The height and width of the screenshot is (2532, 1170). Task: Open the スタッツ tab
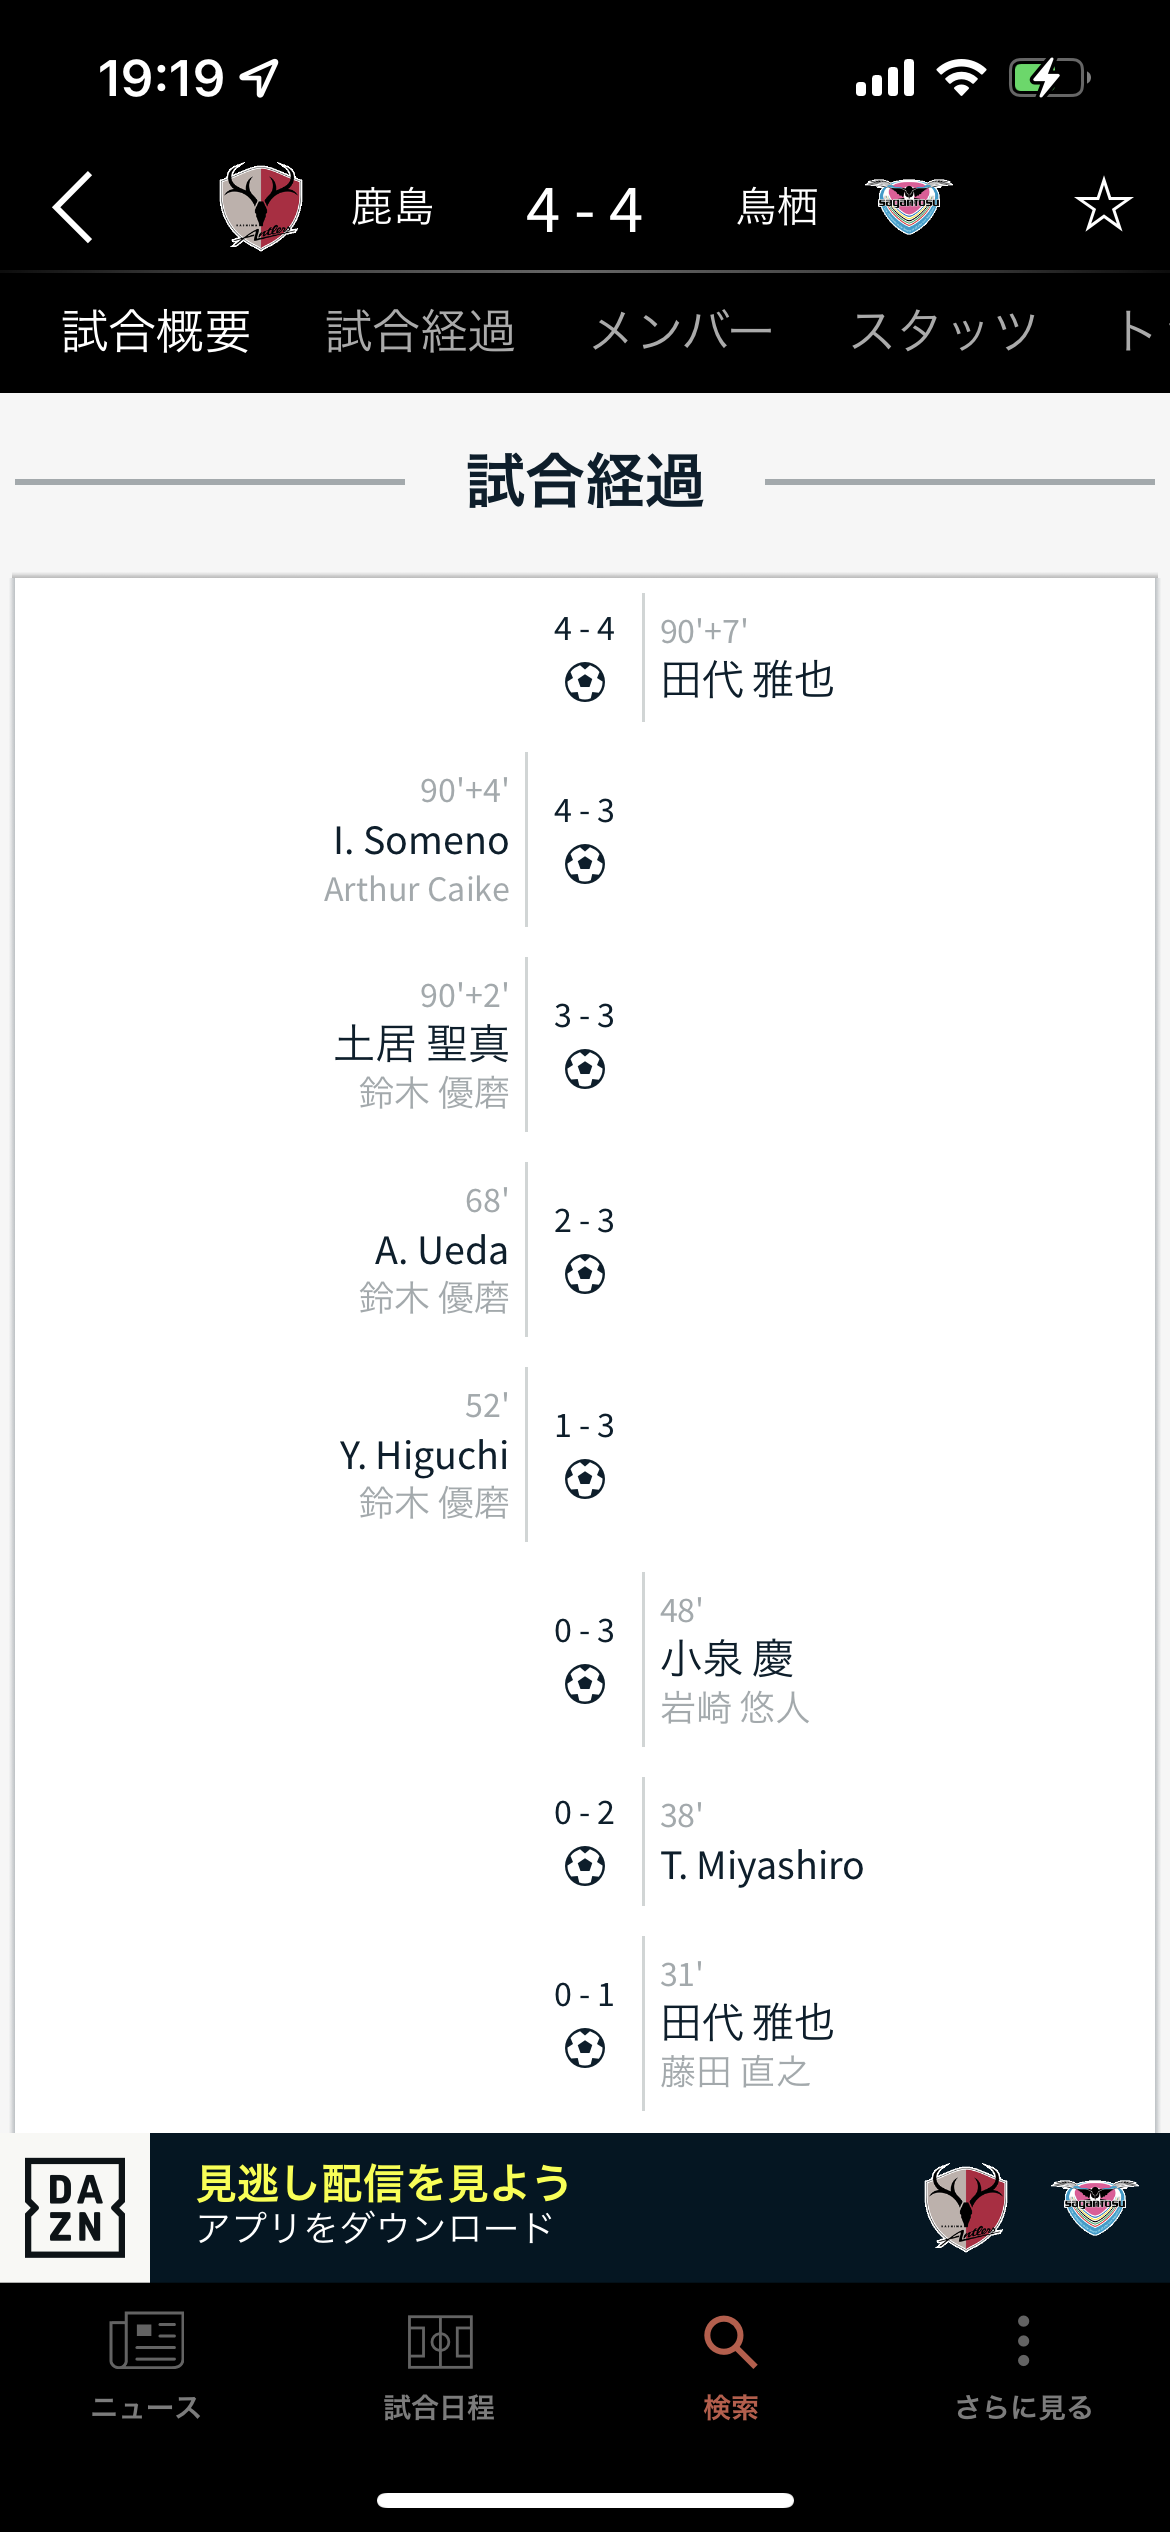(943, 332)
